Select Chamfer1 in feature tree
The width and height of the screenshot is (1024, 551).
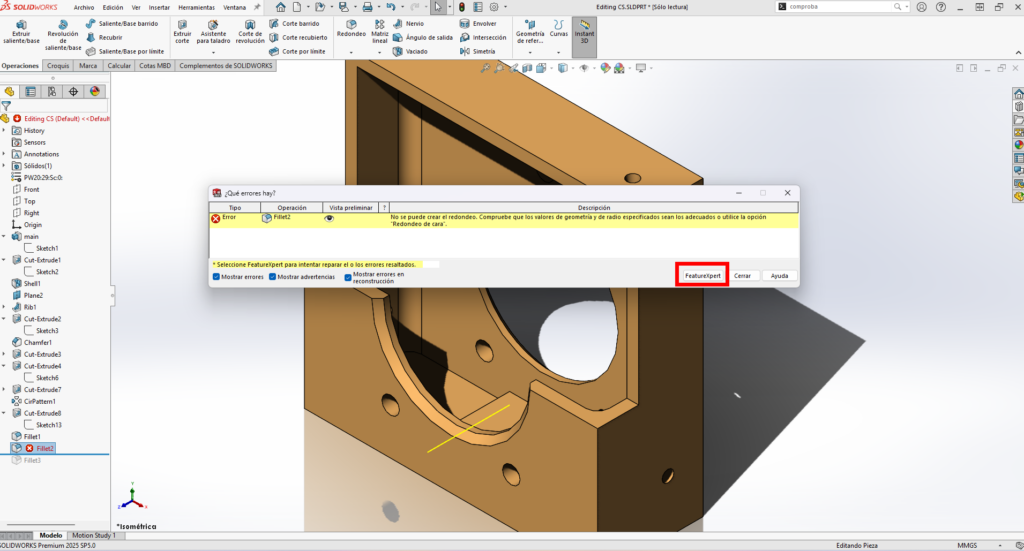click(37, 342)
